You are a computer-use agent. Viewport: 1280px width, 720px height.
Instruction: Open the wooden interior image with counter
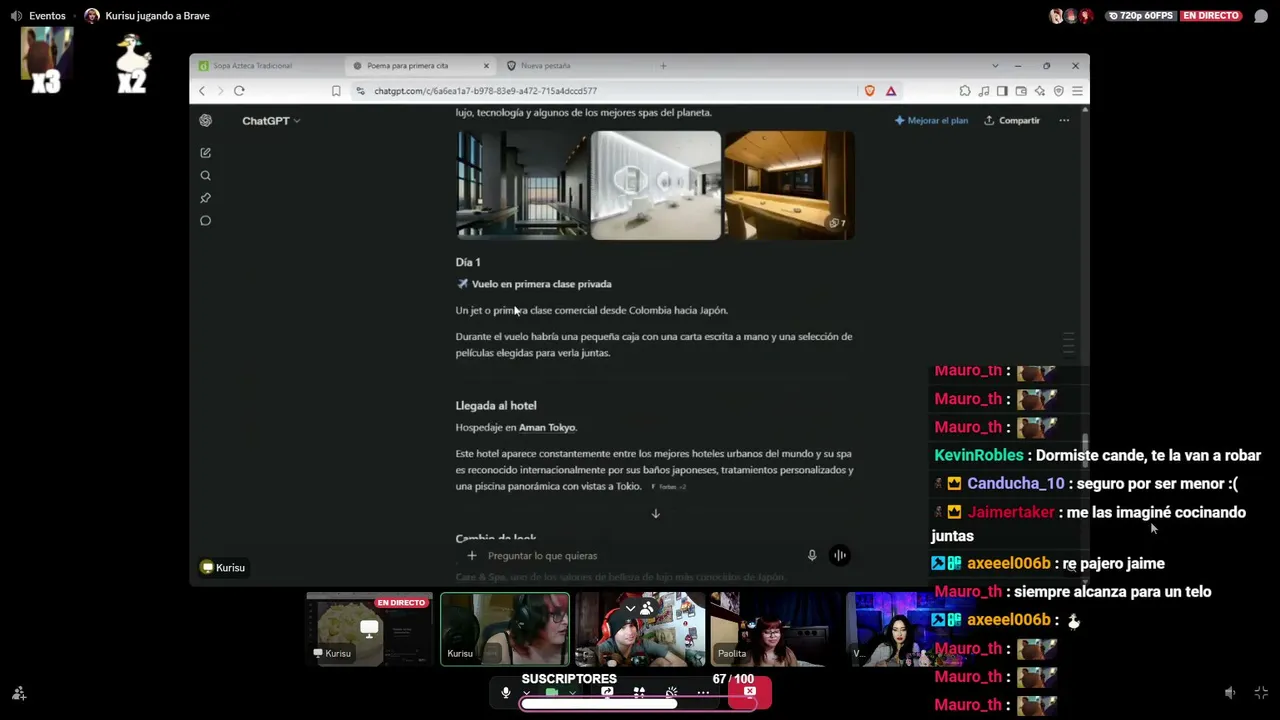click(789, 185)
